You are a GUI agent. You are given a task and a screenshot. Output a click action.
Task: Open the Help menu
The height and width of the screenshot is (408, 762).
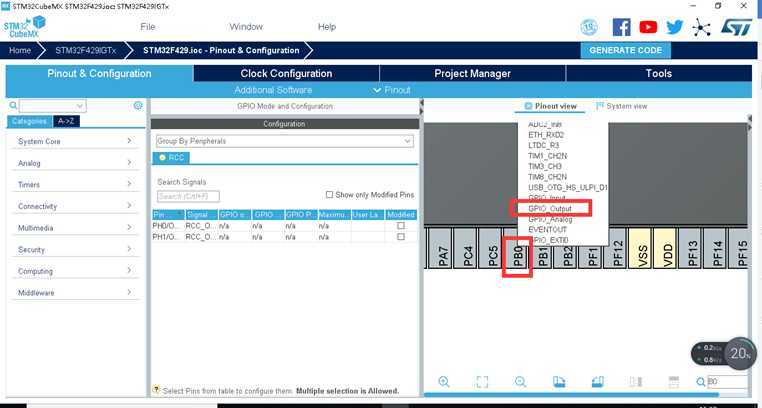click(x=327, y=27)
